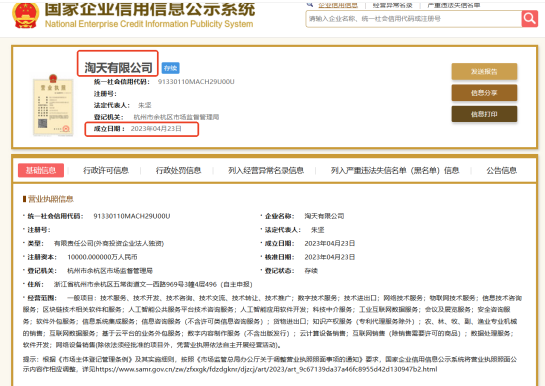Screen dimensions: 545x386
Task: Click the 统一社会信用代码 label in the header card
Action: [122, 82]
